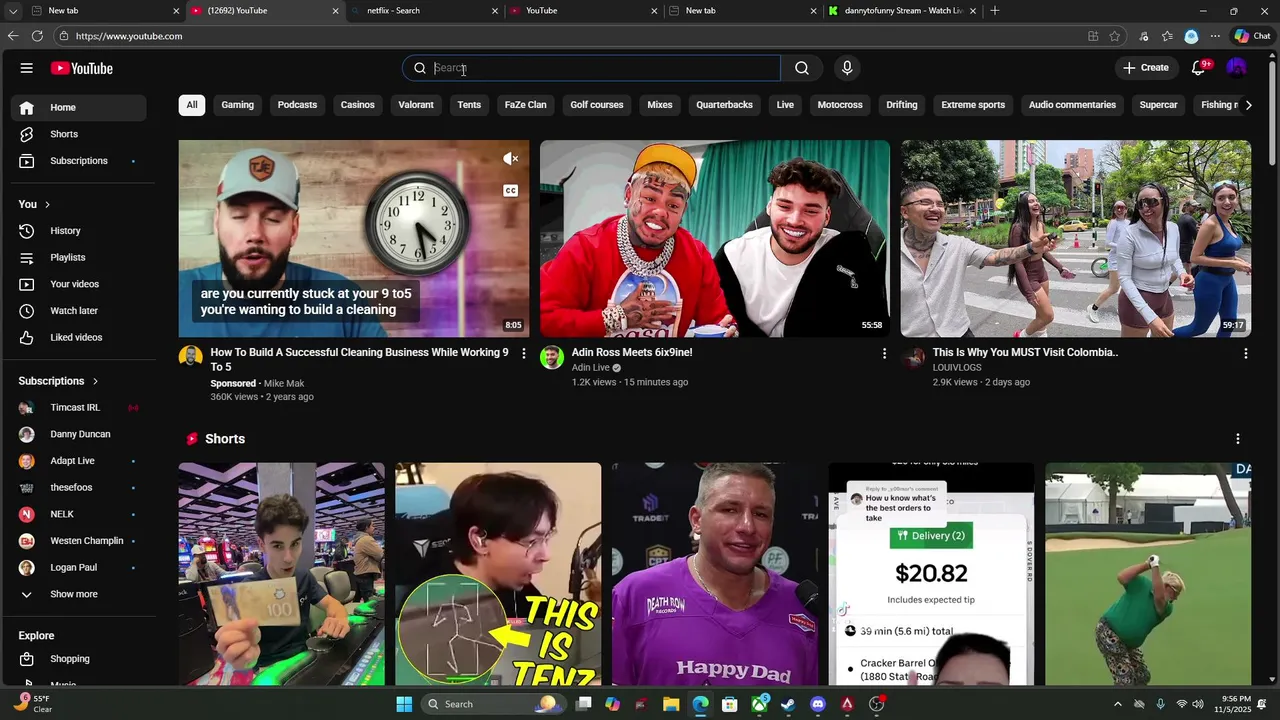Open the Logan Paul subscription

point(79,568)
